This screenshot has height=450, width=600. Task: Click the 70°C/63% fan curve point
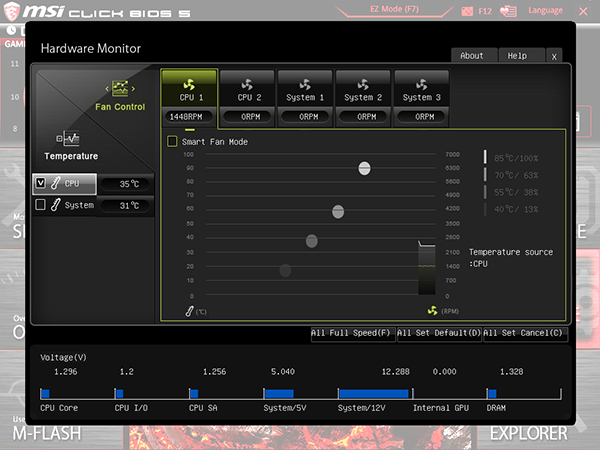[x=338, y=212]
